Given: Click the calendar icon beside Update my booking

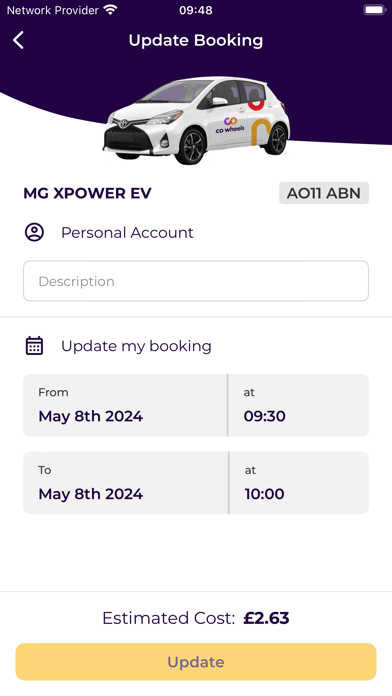Looking at the screenshot, I should 34,346.
